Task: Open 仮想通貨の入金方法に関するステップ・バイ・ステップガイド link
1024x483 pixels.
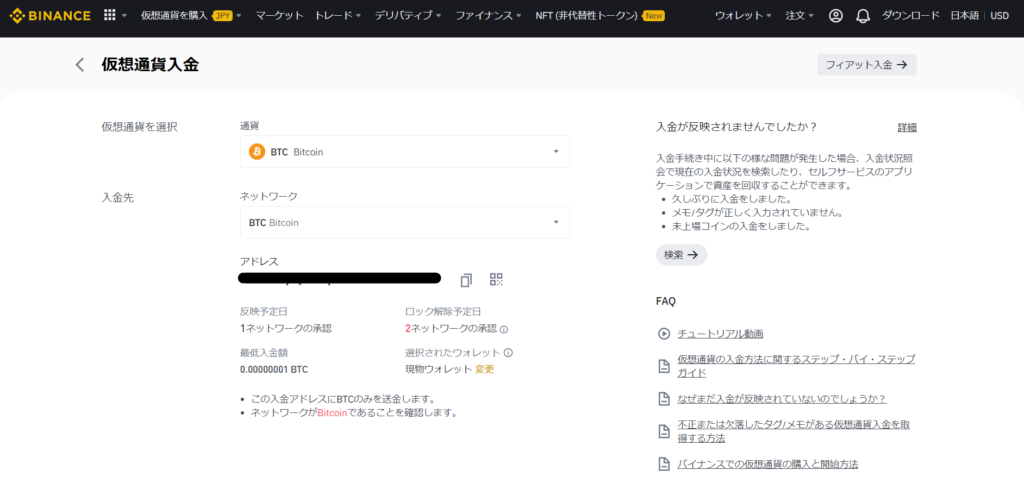Action: (796, 366)
